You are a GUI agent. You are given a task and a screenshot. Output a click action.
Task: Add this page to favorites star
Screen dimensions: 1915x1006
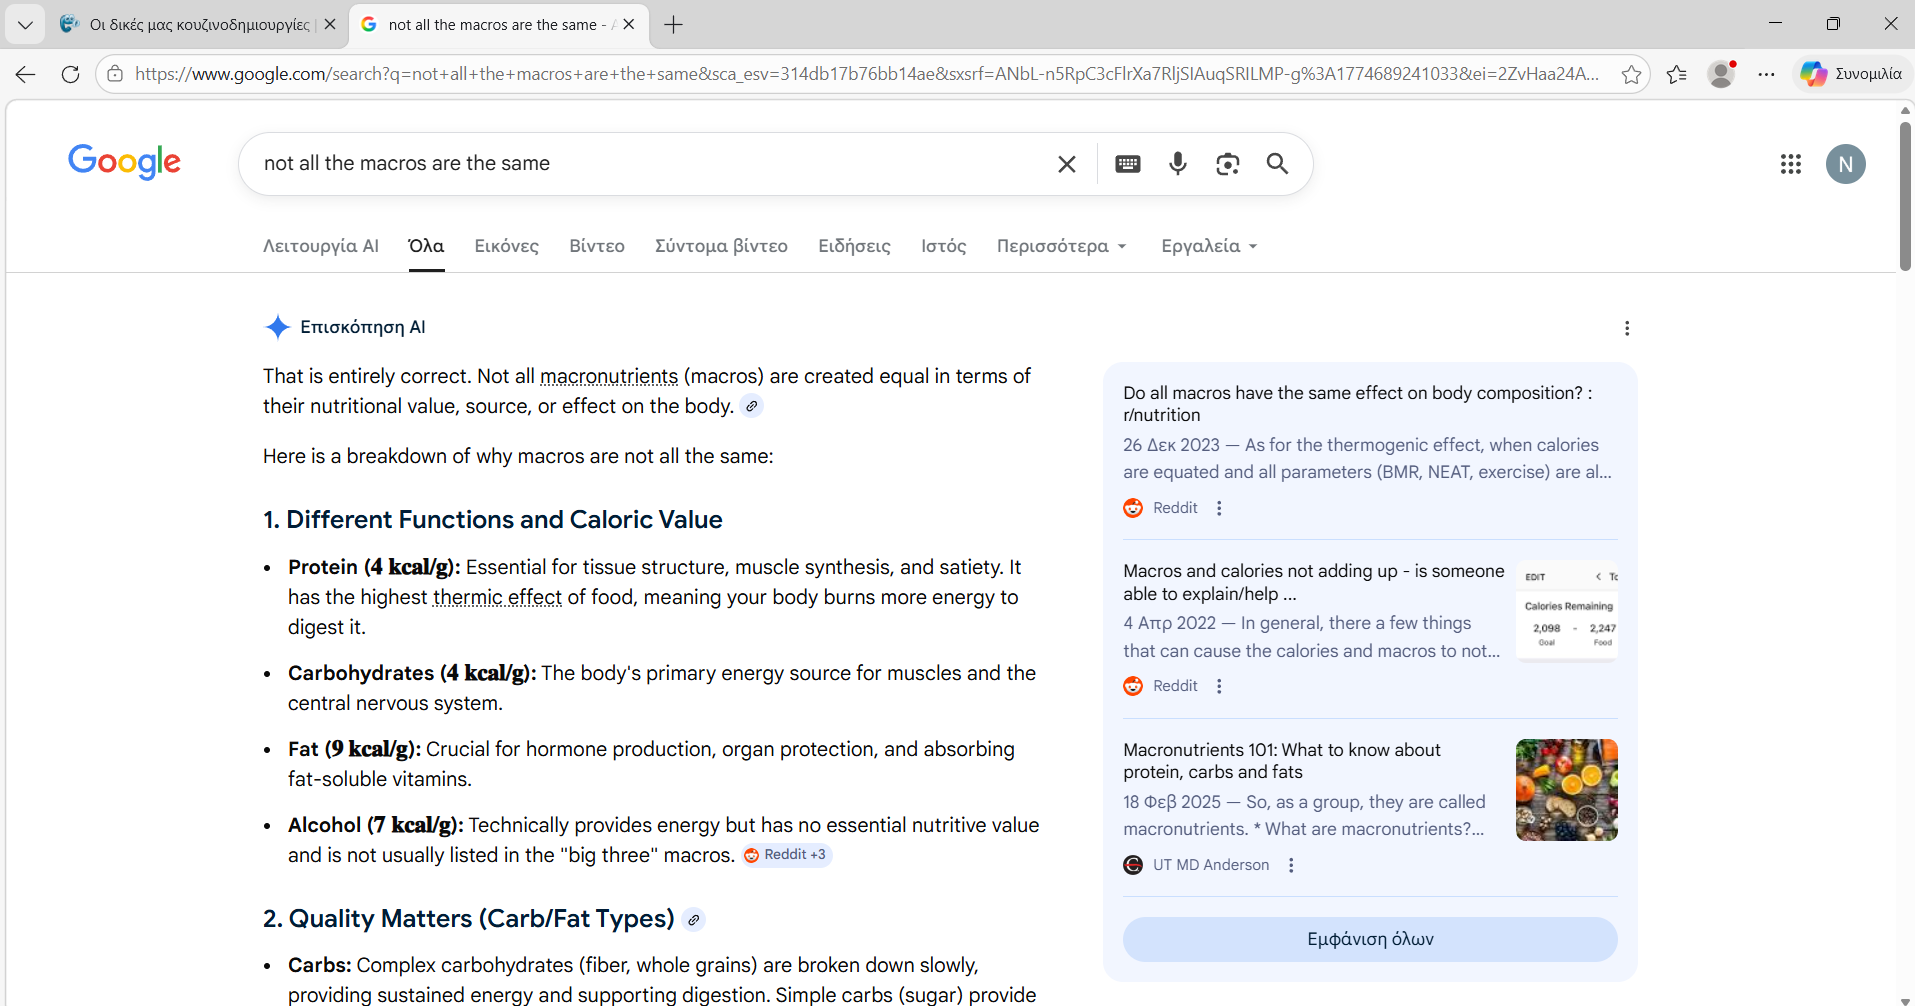click(1631, 74)
